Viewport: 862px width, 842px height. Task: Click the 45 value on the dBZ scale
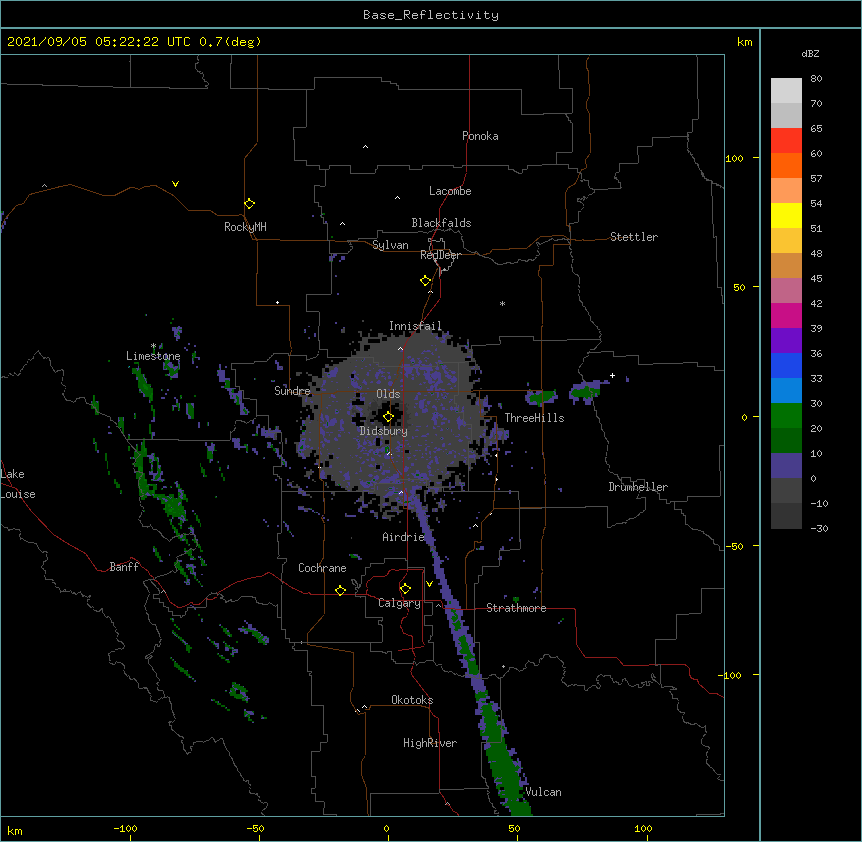click(x=816, y=279)
